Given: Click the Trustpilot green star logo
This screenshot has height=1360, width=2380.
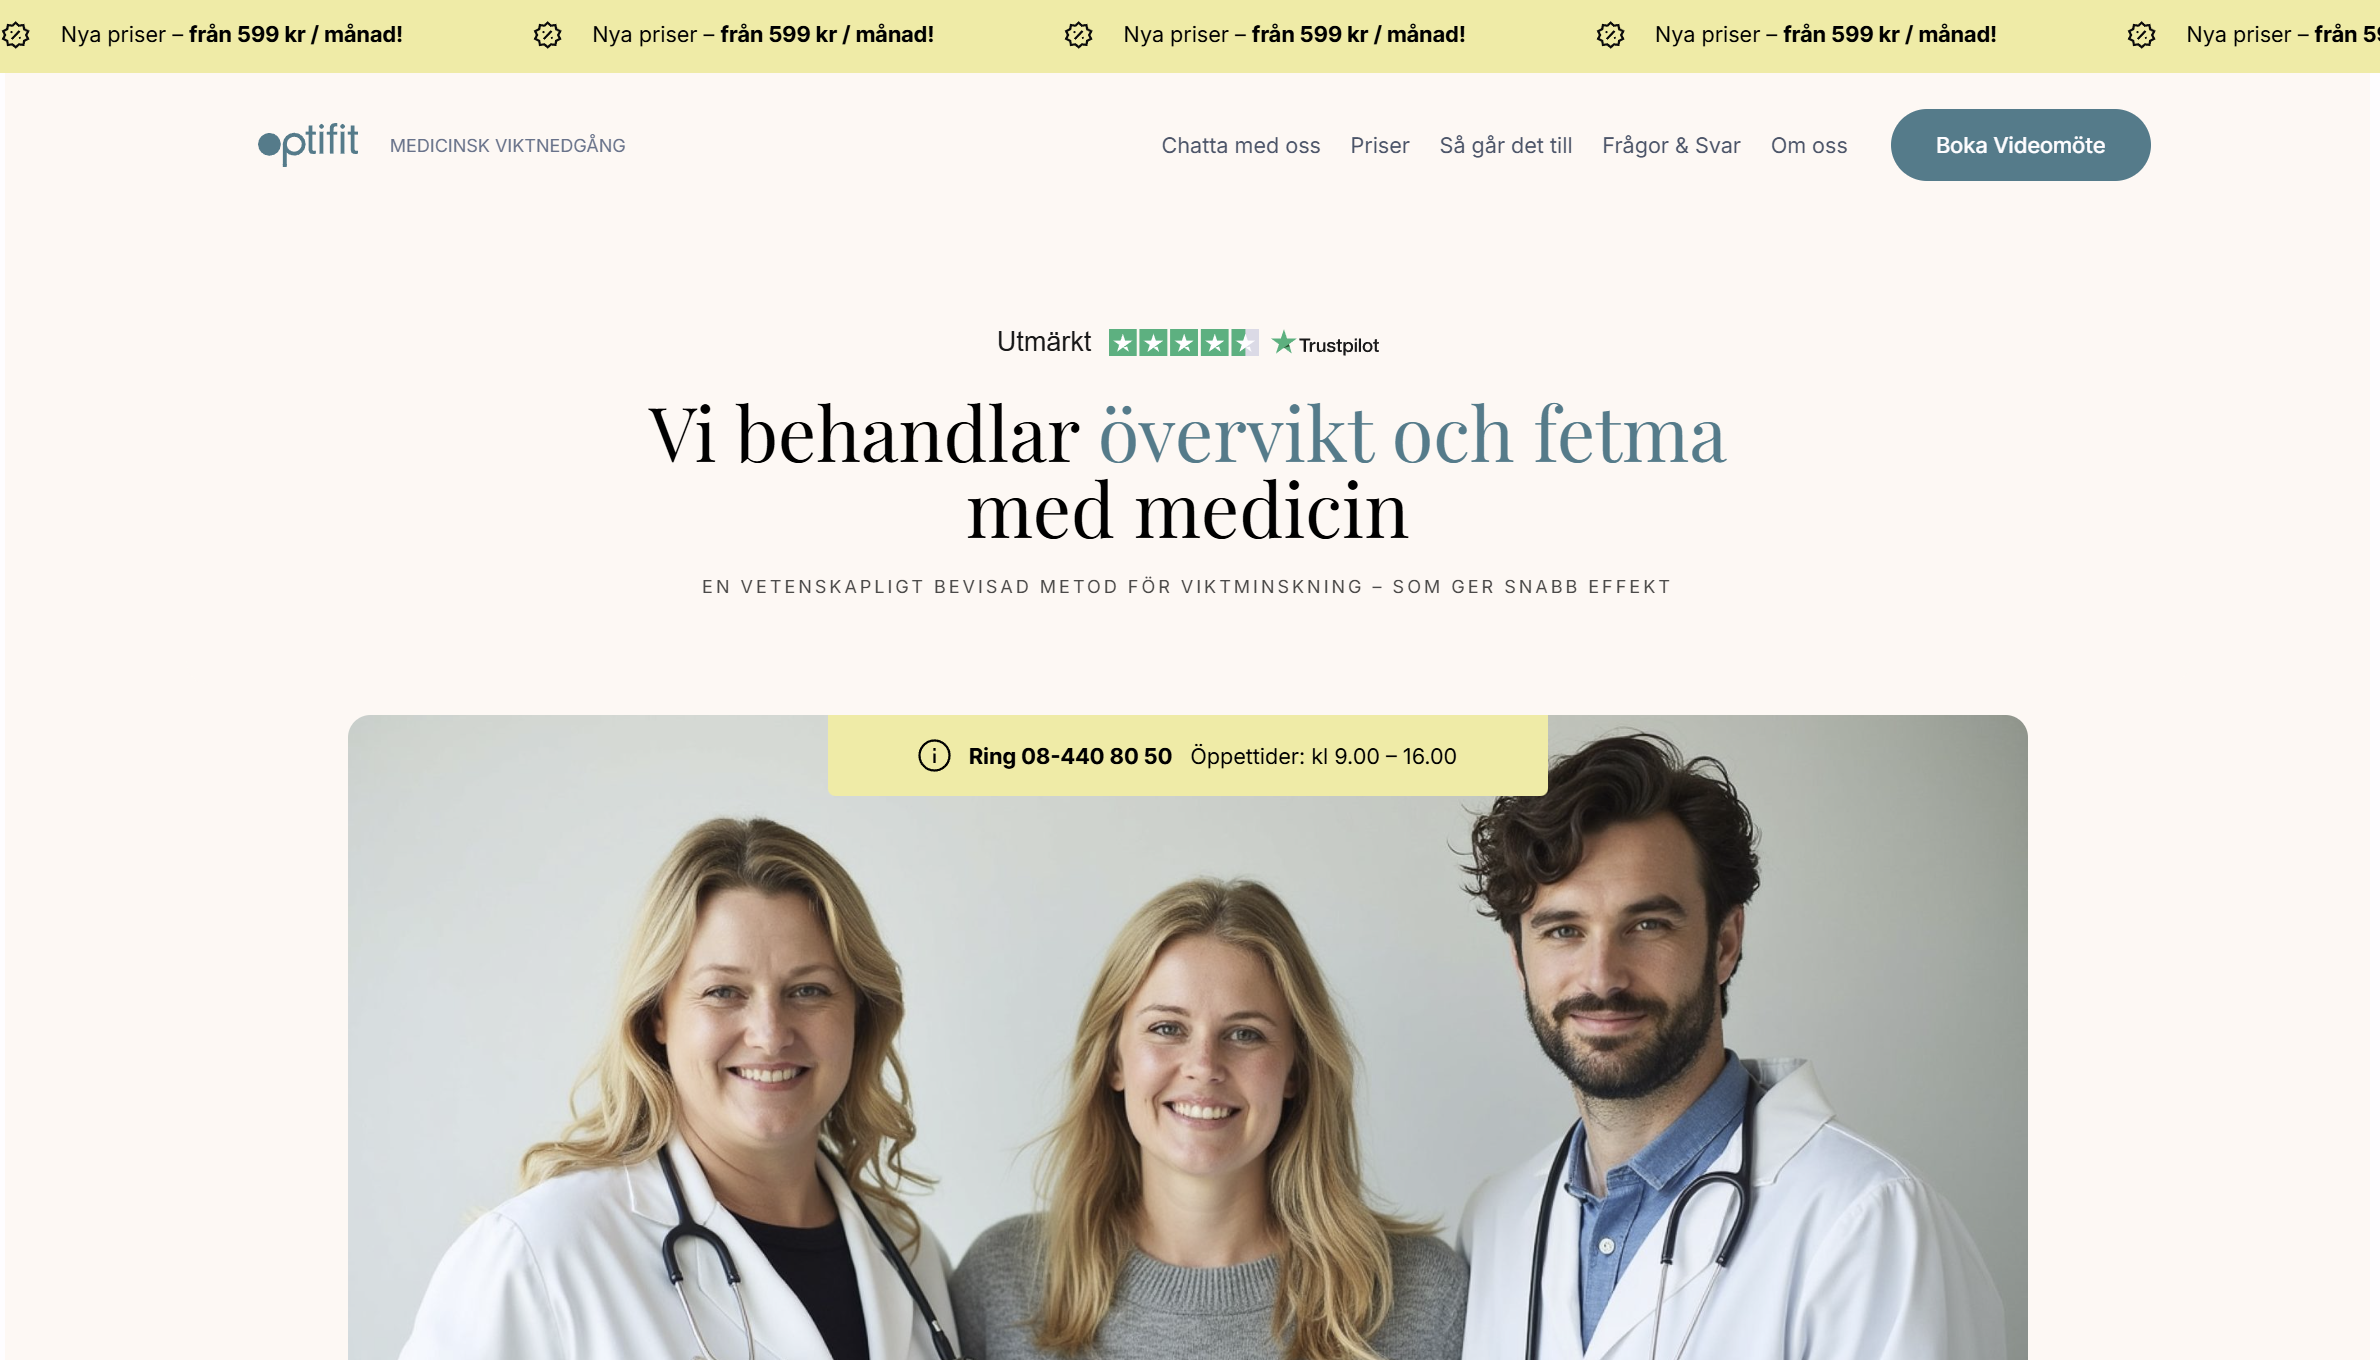Looking at the screenshot, I should pyautogui.click(x=1283, y=343).
